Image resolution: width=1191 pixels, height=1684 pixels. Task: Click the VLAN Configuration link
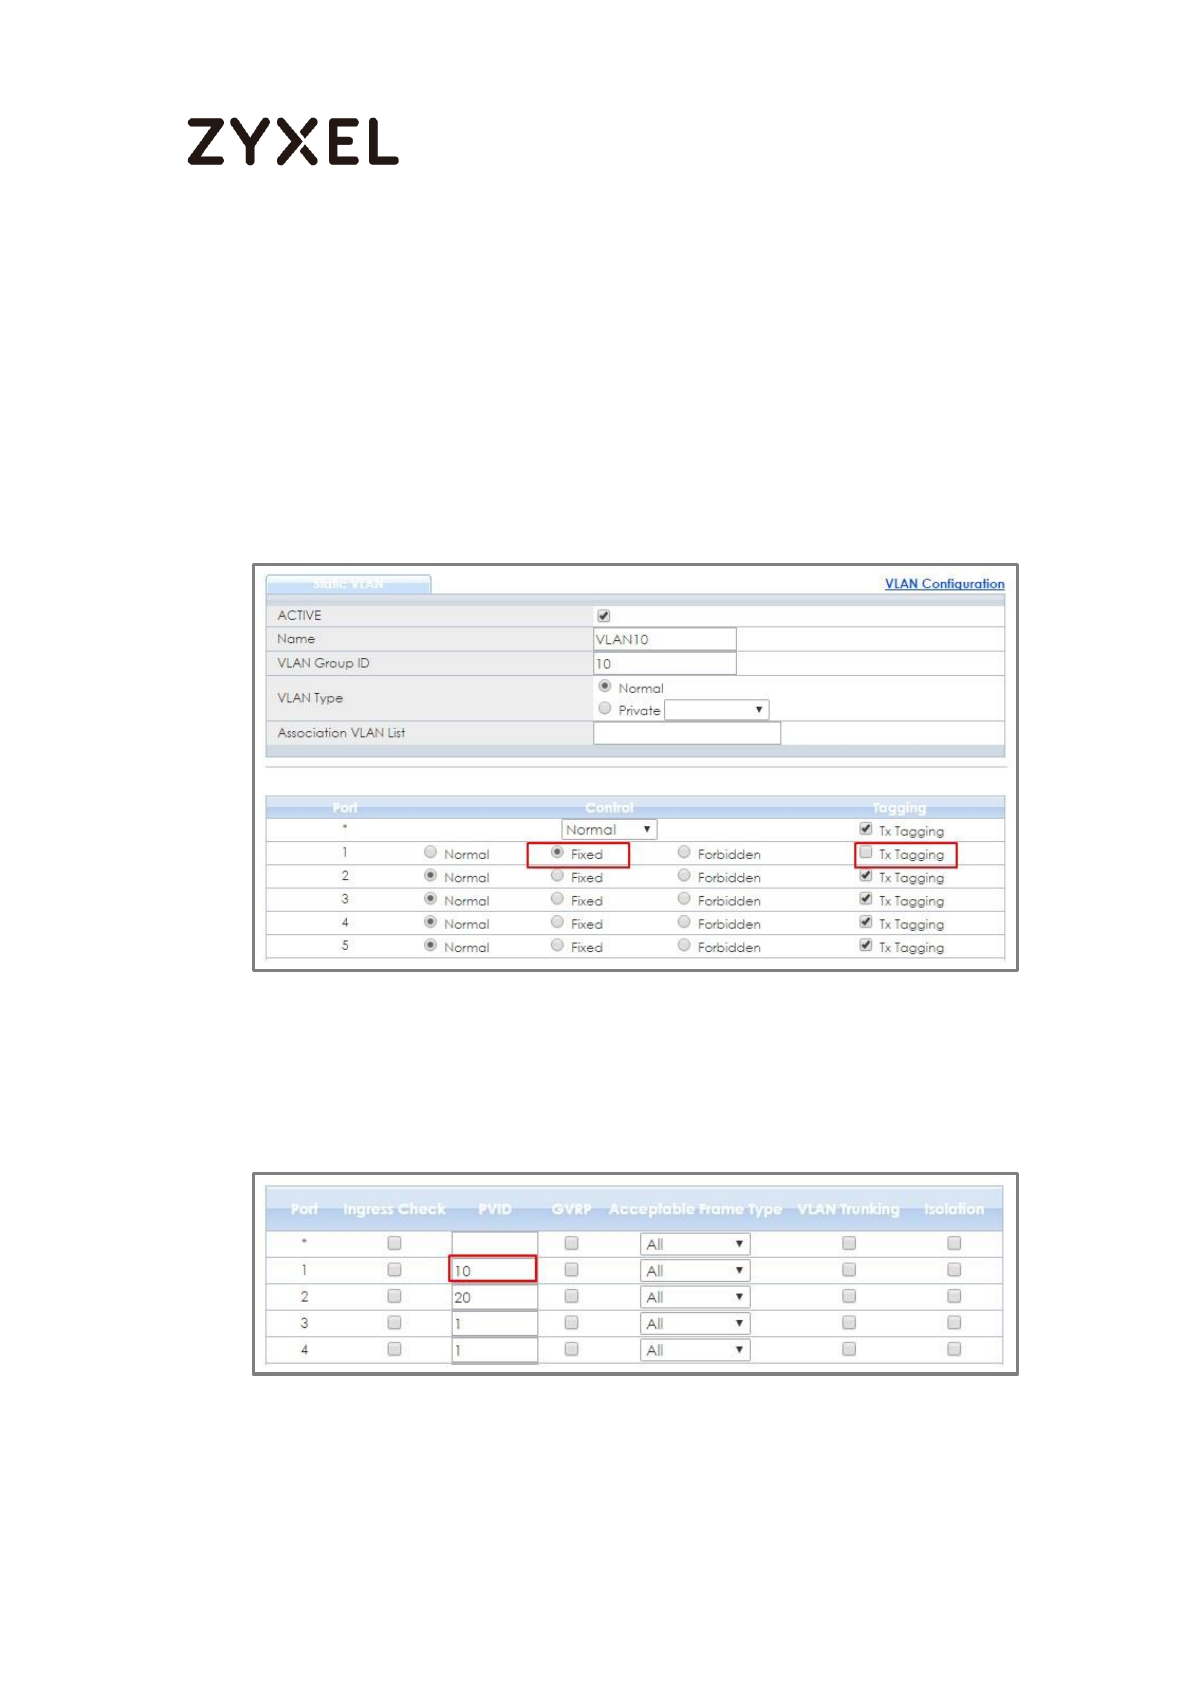[943, 584]
